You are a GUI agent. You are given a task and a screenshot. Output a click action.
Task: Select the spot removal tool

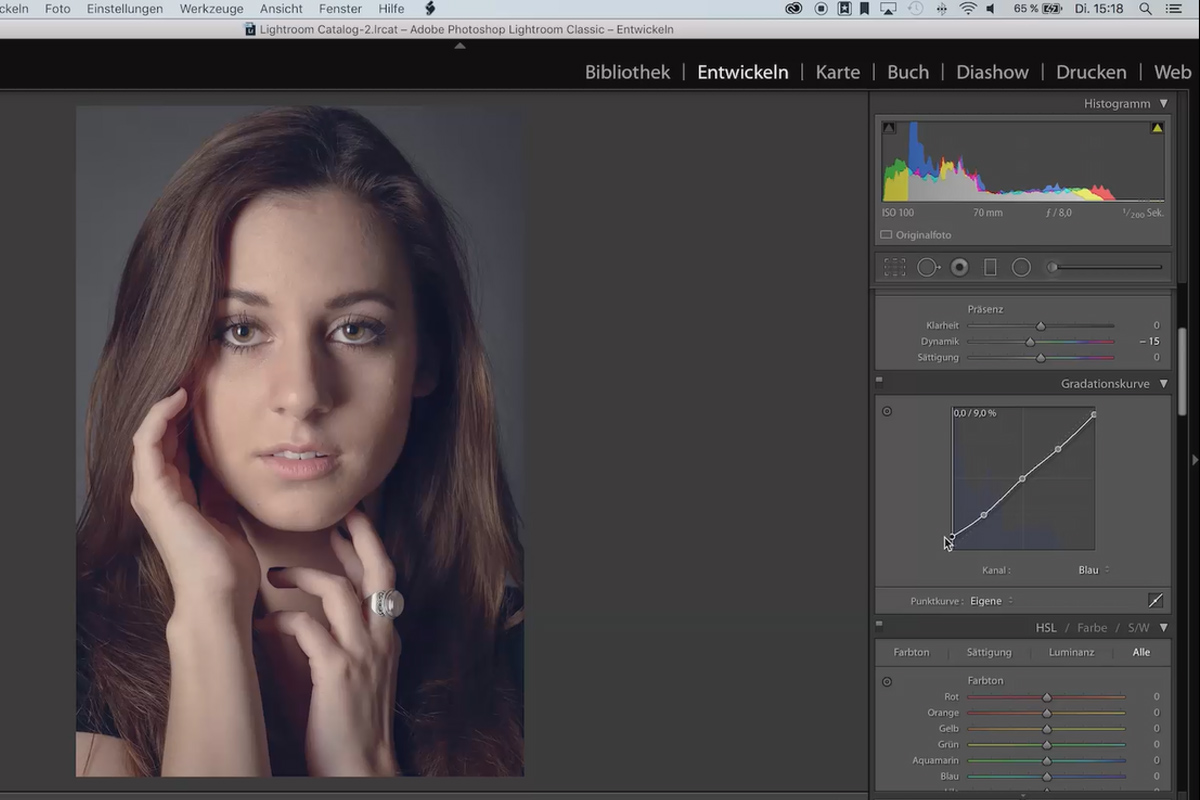[929, 267]
